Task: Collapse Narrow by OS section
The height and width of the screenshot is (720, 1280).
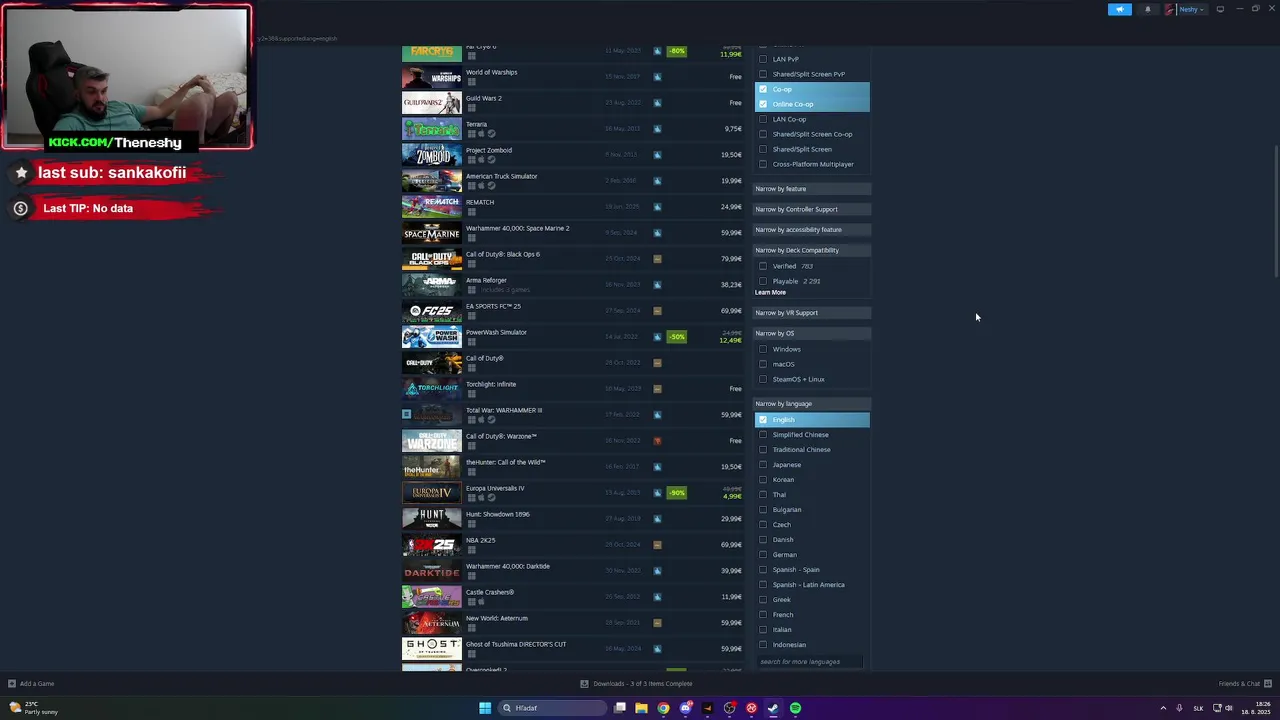Action: [x=811, y=333]
